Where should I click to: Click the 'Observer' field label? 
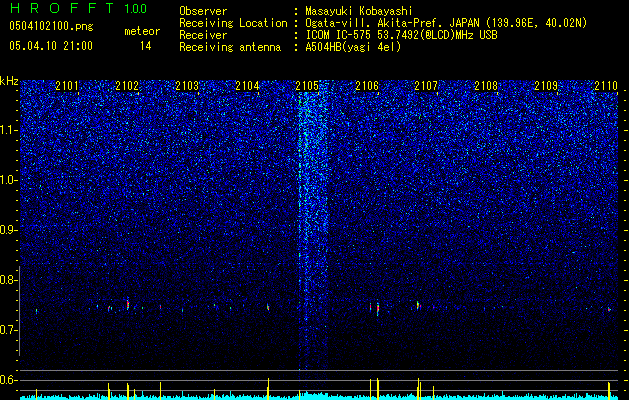click(x=203, y=11)
